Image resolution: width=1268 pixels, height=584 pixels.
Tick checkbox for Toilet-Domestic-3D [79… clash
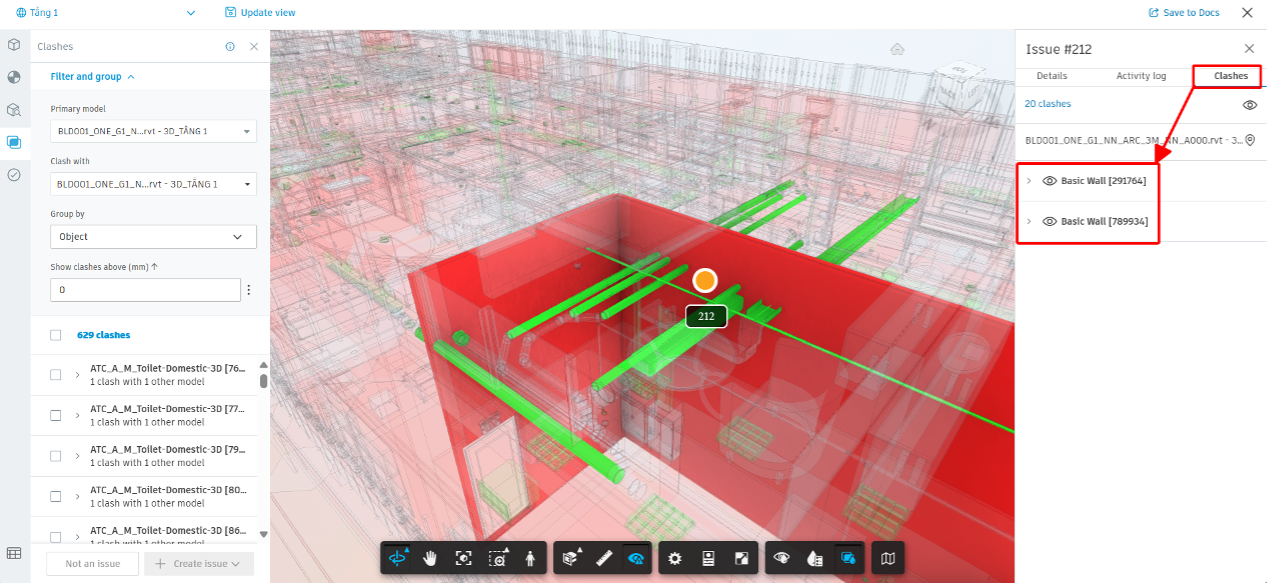56,456
